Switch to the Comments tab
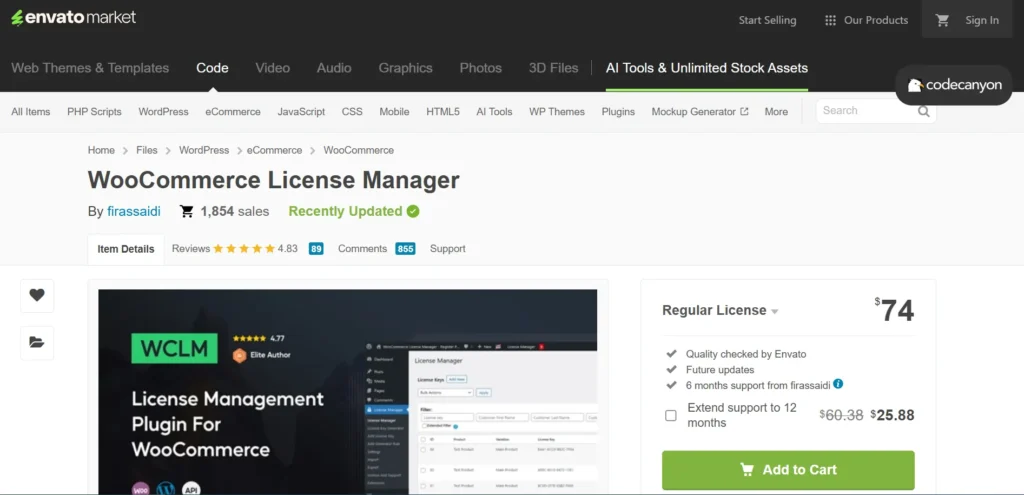The width and height of the screenshot is (1024, 495). point(362,249)
